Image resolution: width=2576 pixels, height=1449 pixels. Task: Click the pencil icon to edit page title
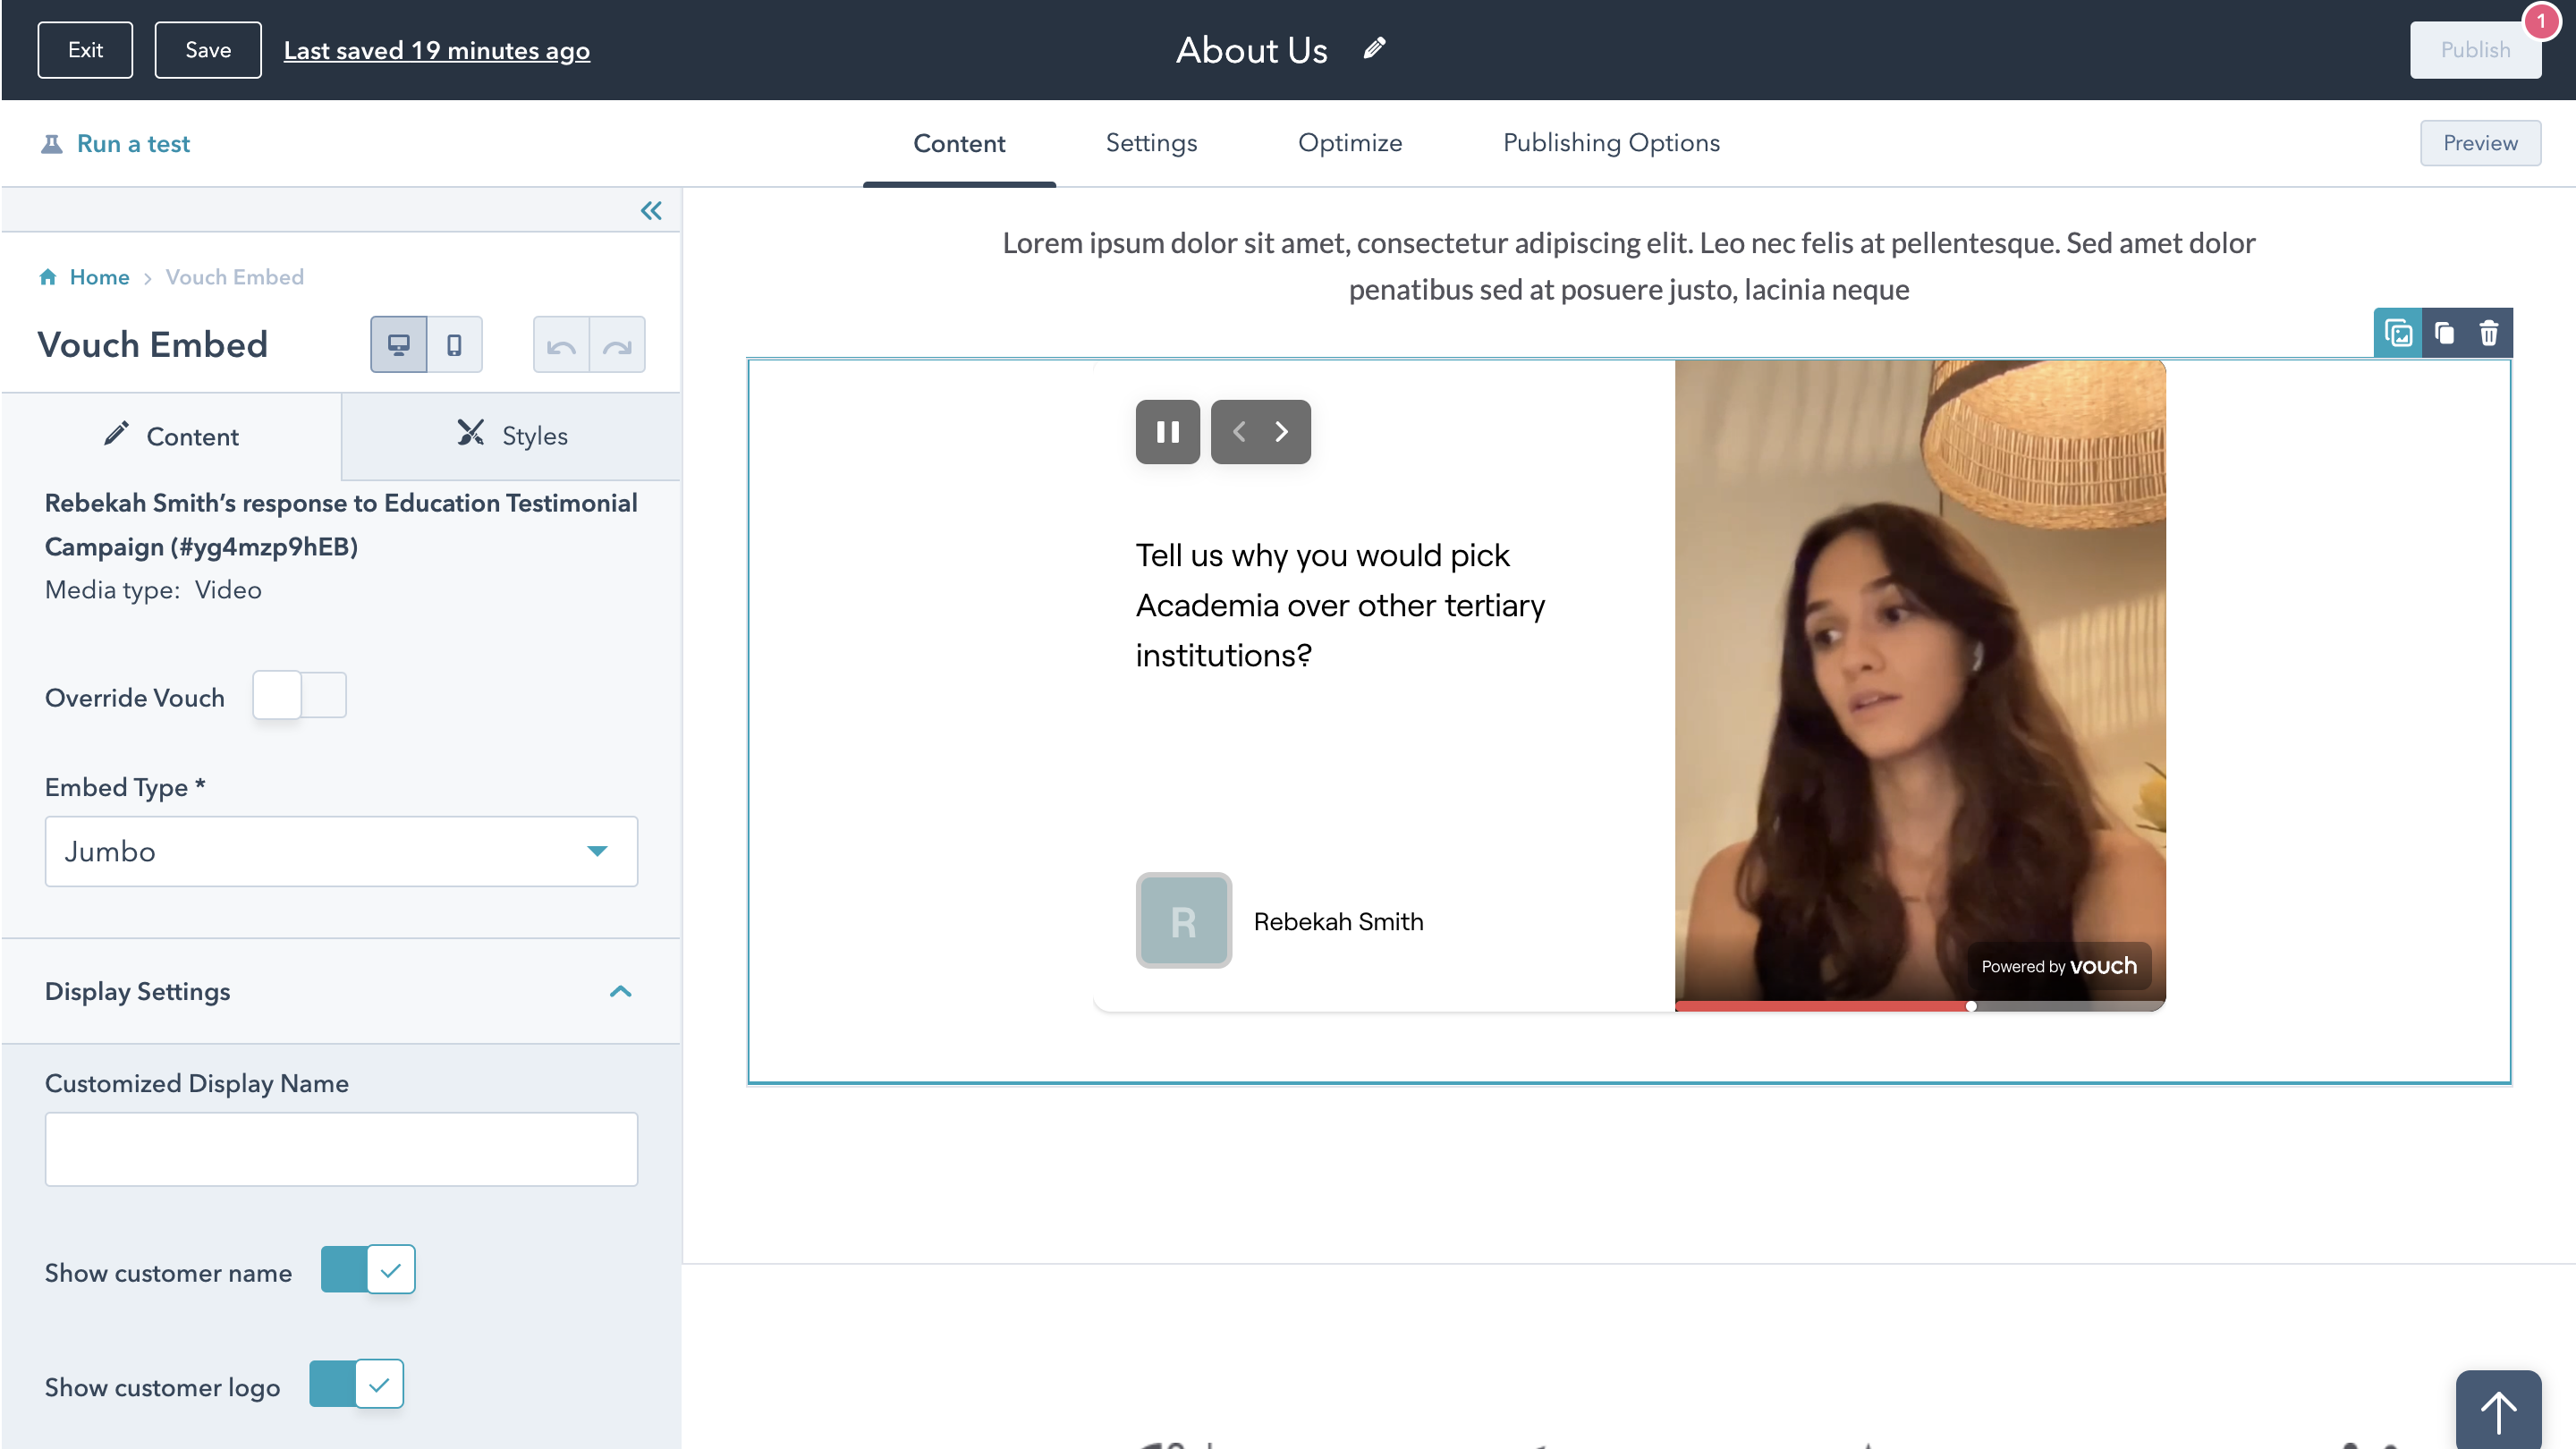coord(1374,48)
